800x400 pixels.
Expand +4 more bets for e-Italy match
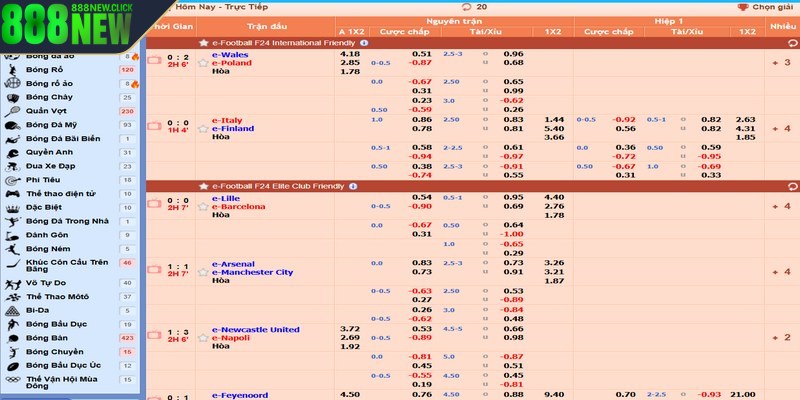782,129
